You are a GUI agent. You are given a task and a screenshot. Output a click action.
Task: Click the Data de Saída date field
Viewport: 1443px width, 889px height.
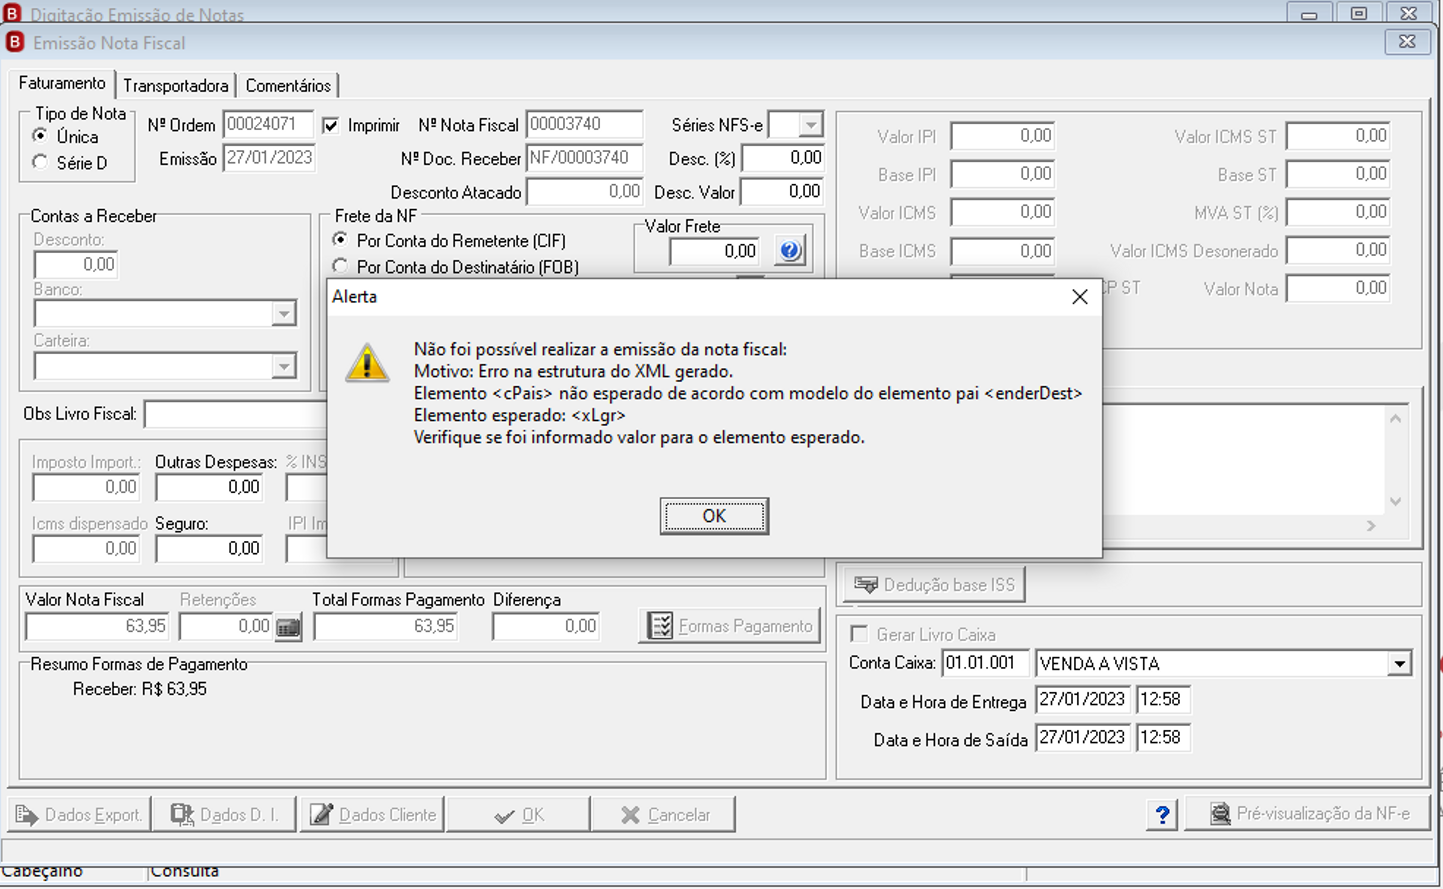(x=1082, y=738)
